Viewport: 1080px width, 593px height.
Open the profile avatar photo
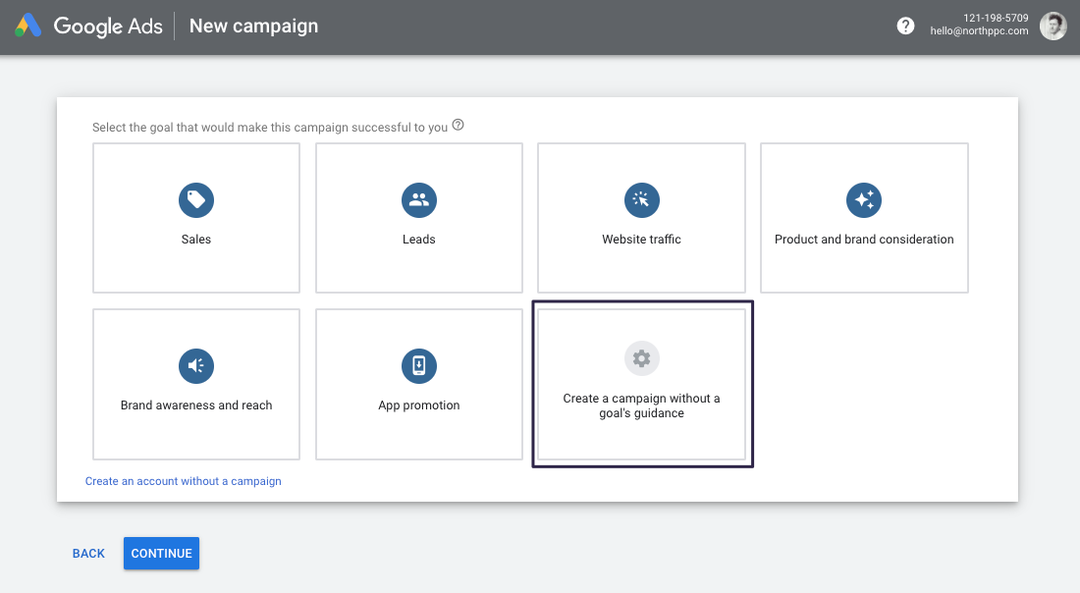coord(1053,26)
